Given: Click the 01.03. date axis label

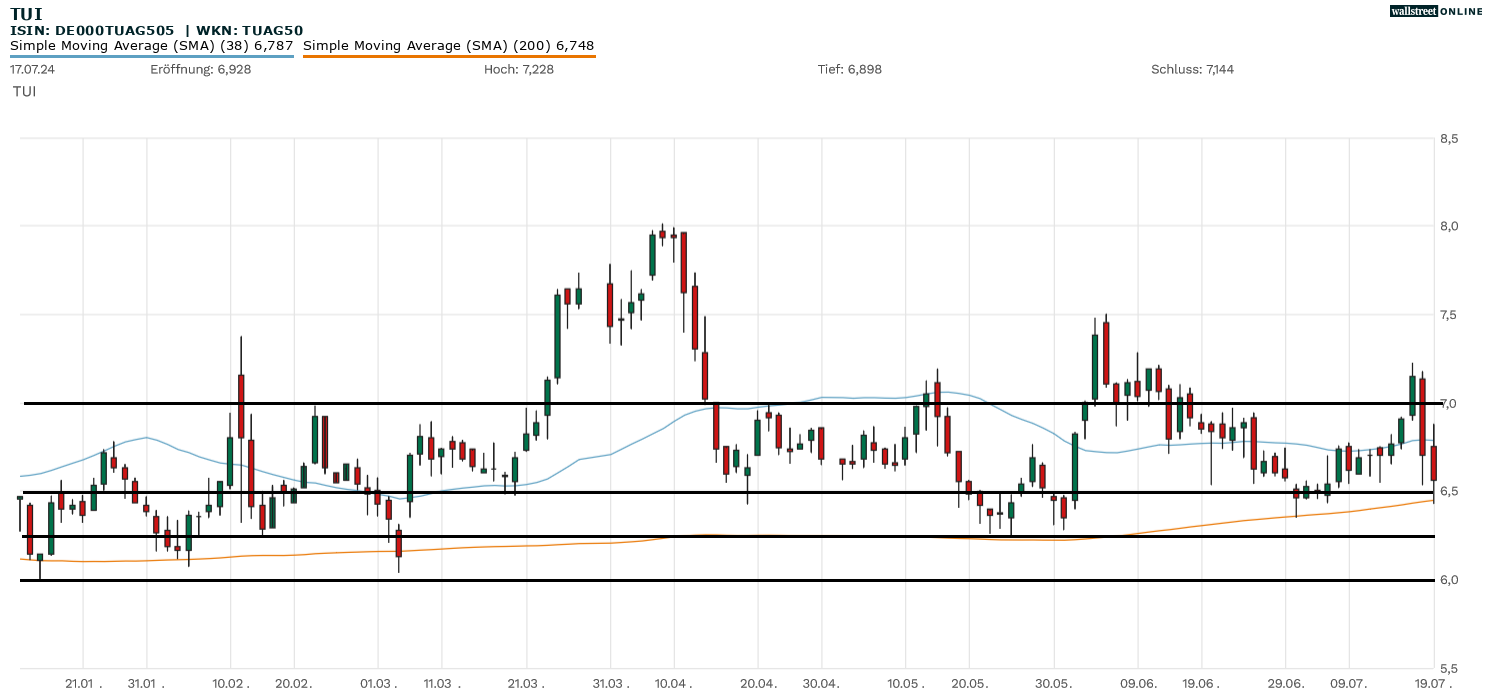Looking at the screenshot, I should [378, 683].
